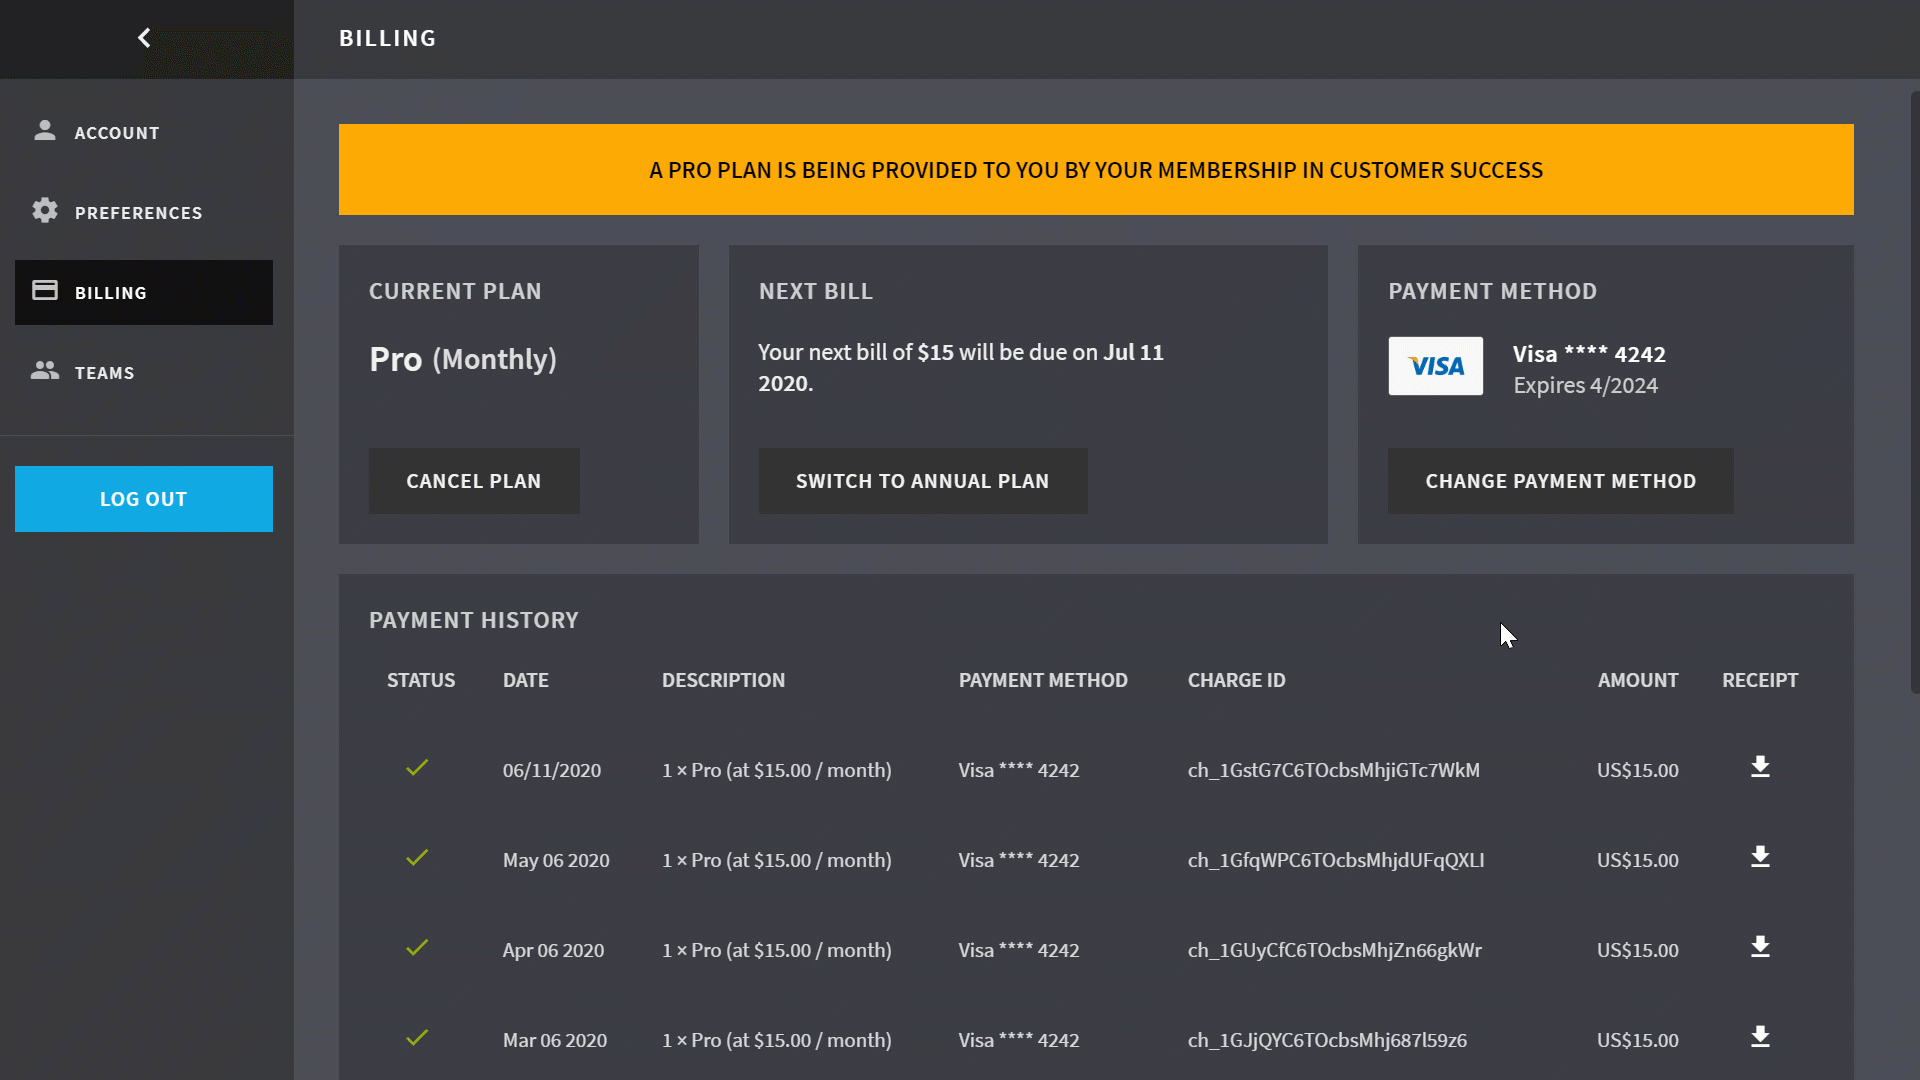The image size is (1920, 1080).
Task: Switch to Annual Plan
Action: click(922, 481)
